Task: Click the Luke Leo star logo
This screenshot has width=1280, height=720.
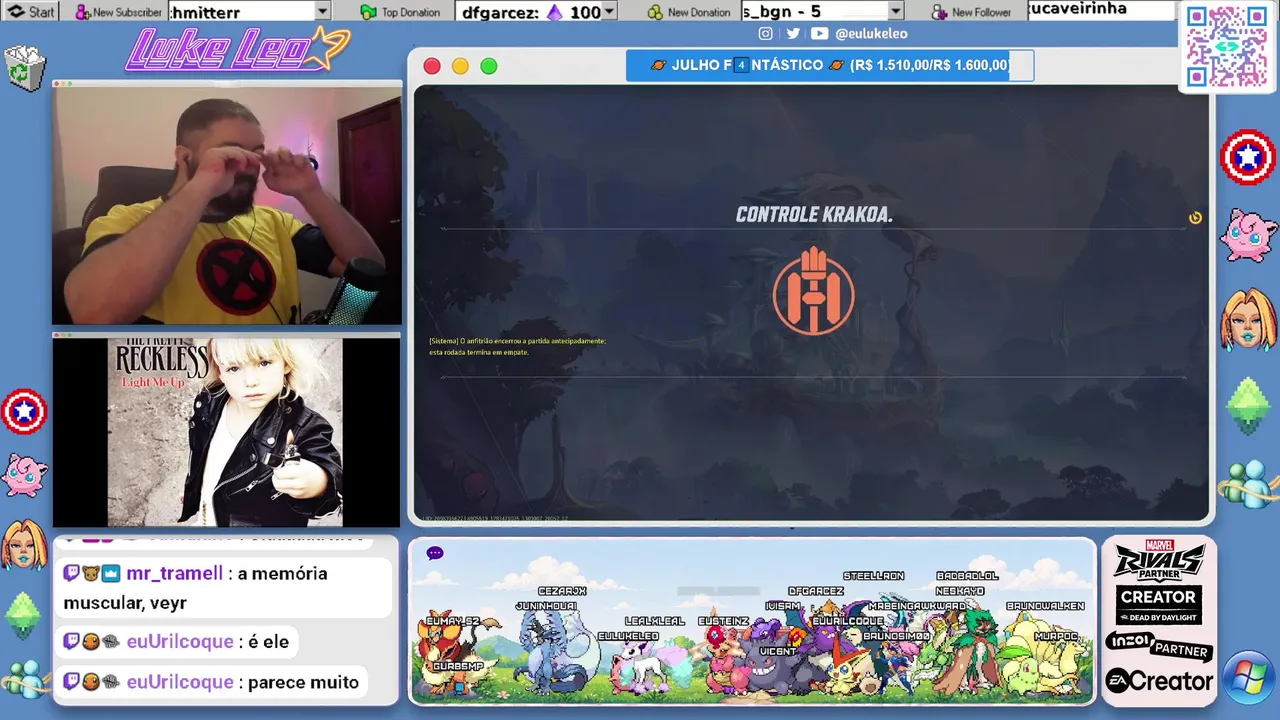Action: click(238, 49)
